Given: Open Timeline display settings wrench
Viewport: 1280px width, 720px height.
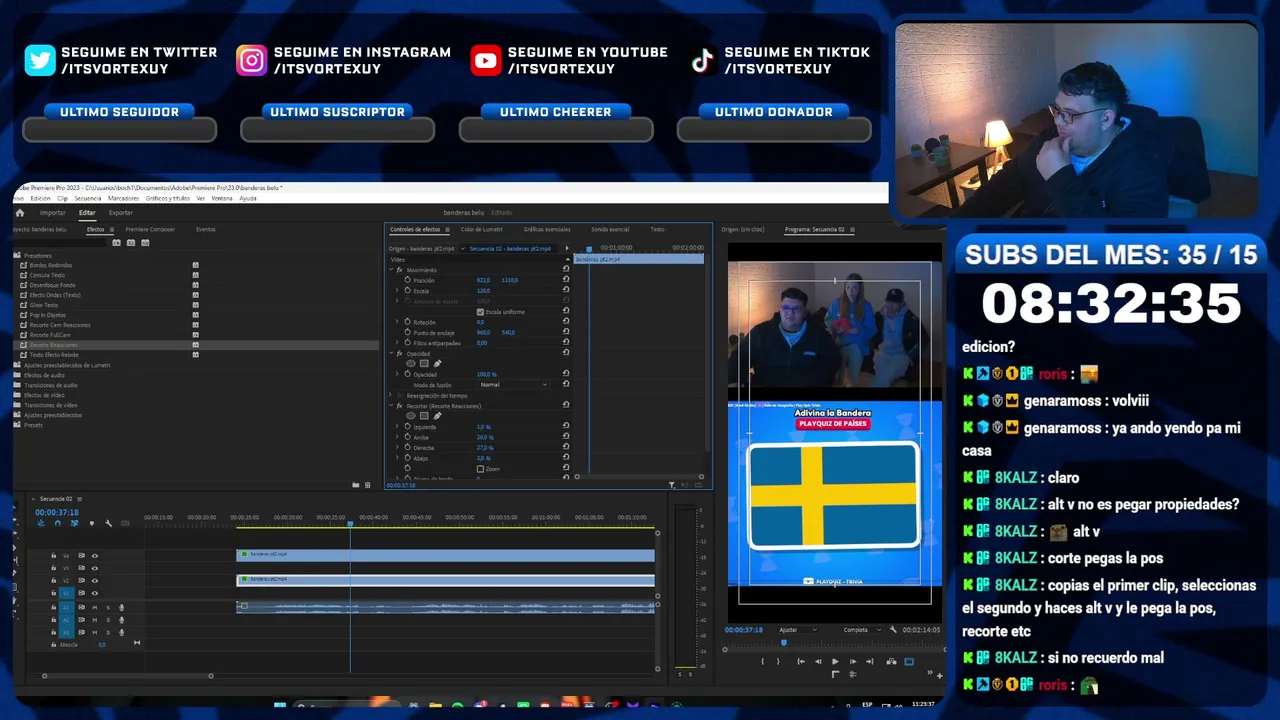Looking at the screenshot, I should pos(108,523).
